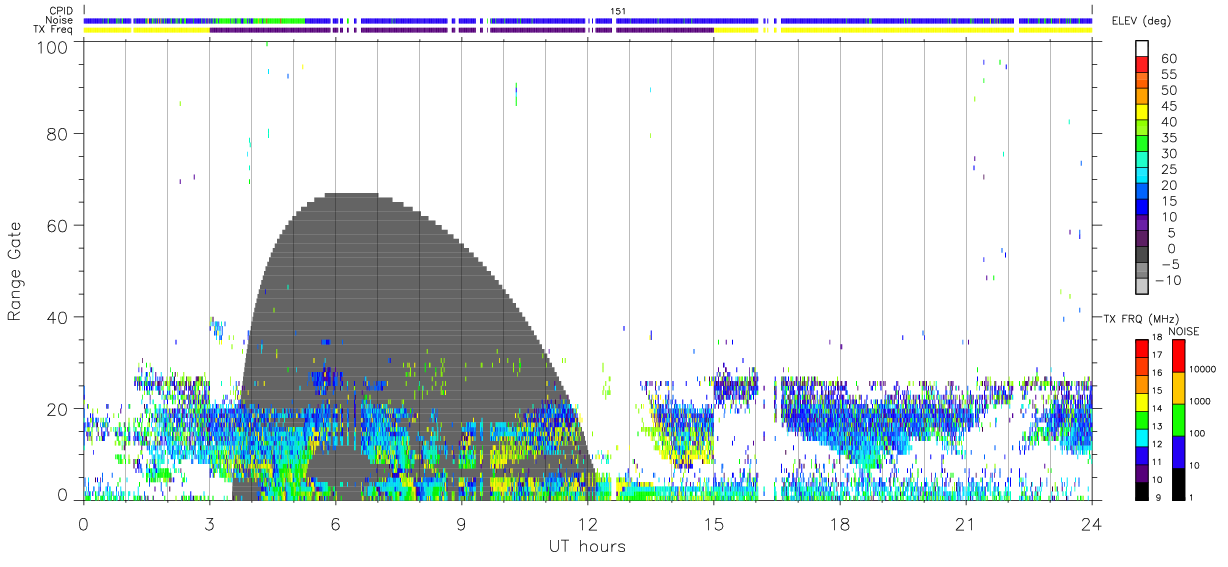Click y-axis tick label '60'

tap(59, 225)
